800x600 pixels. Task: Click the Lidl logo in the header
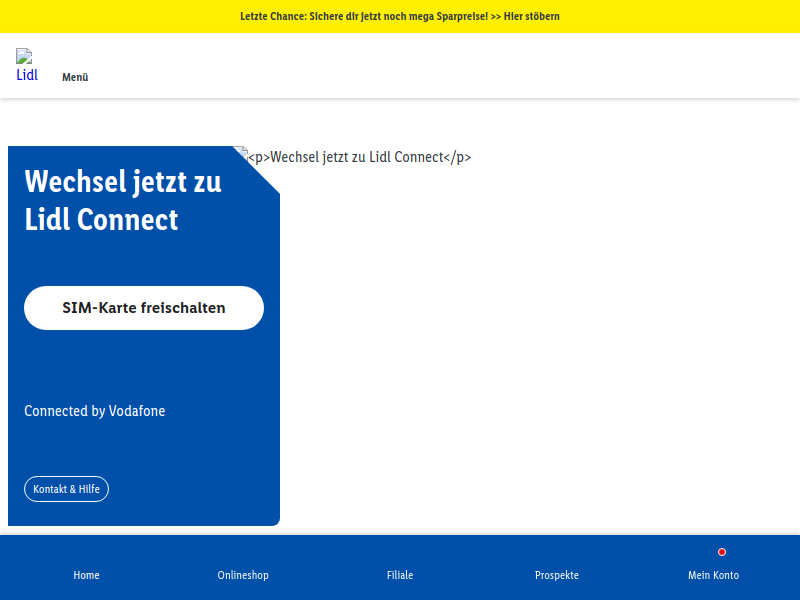27,65
